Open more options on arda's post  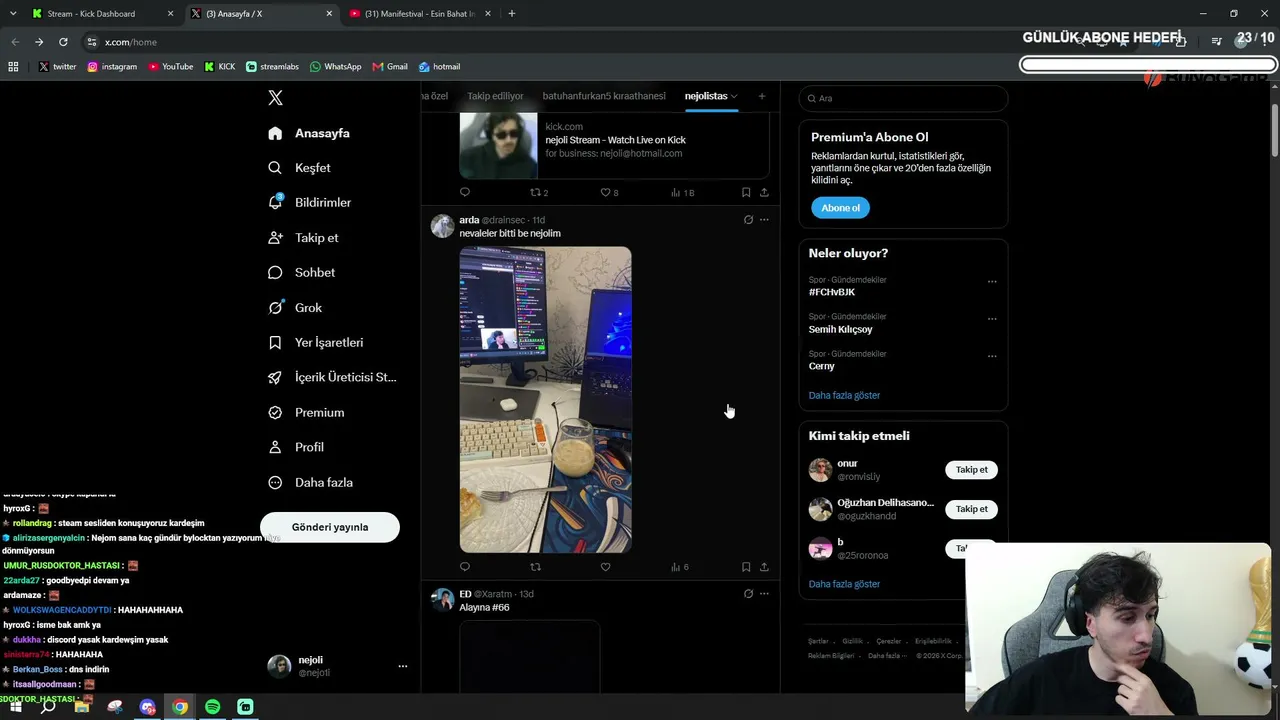pos(764,220)
